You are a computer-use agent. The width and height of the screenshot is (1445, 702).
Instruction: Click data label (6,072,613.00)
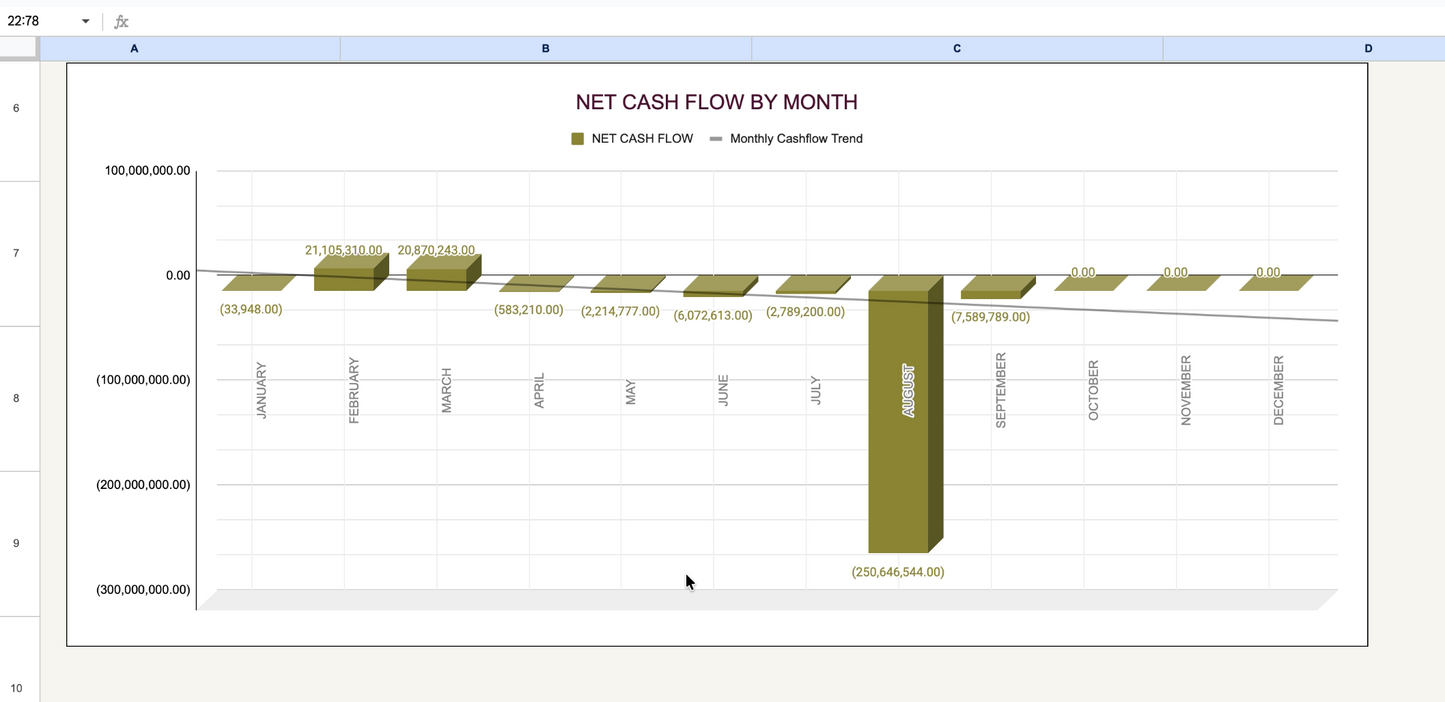click(713, 315)
